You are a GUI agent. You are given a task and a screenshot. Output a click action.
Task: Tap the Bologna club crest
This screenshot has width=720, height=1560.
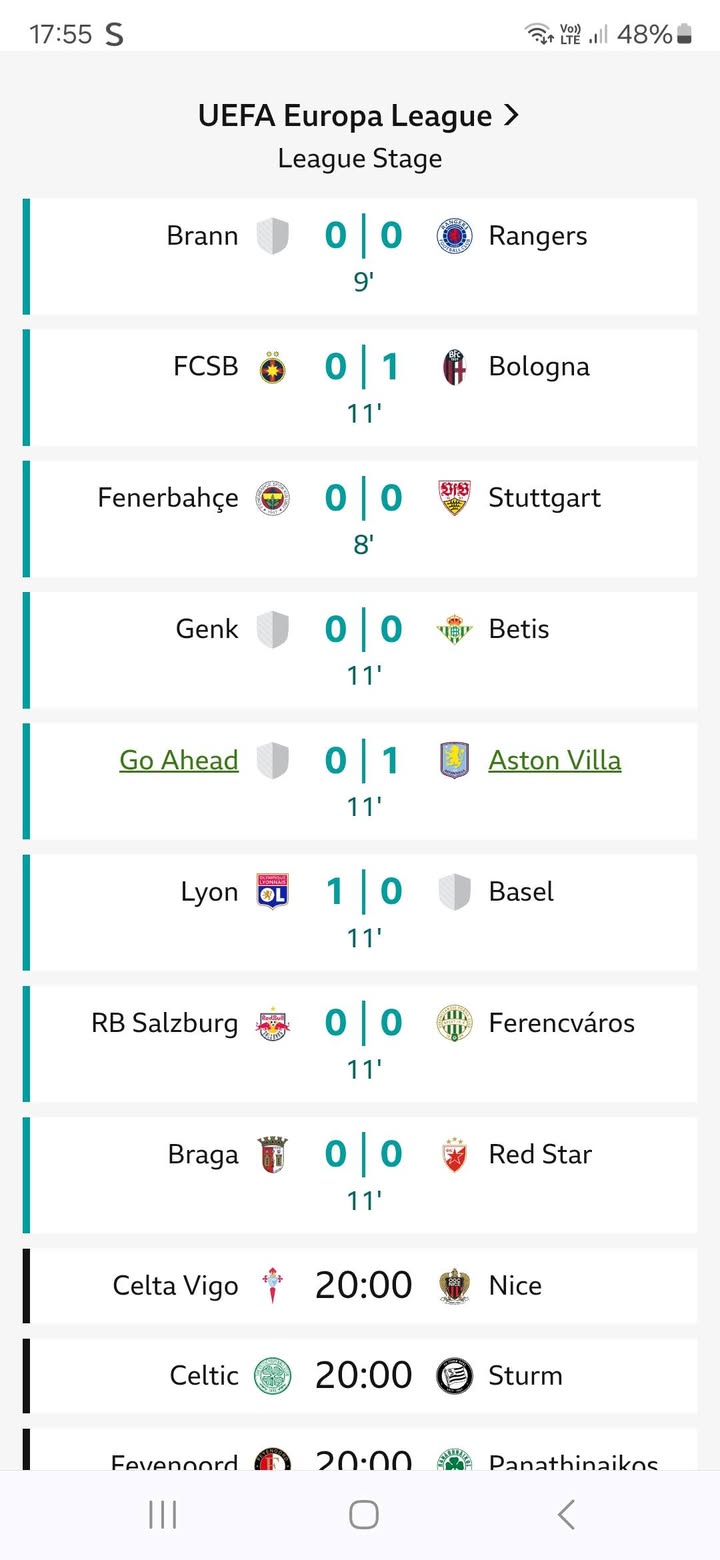pos(455,368)
